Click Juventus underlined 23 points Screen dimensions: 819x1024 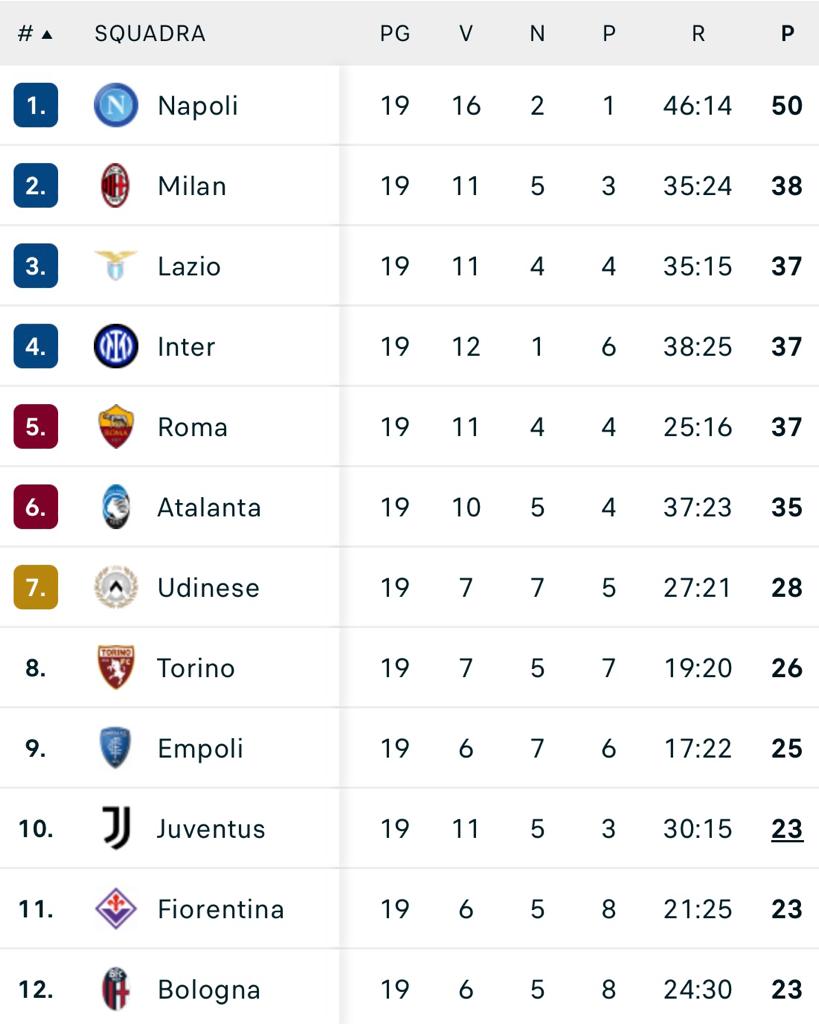point(787,829)
